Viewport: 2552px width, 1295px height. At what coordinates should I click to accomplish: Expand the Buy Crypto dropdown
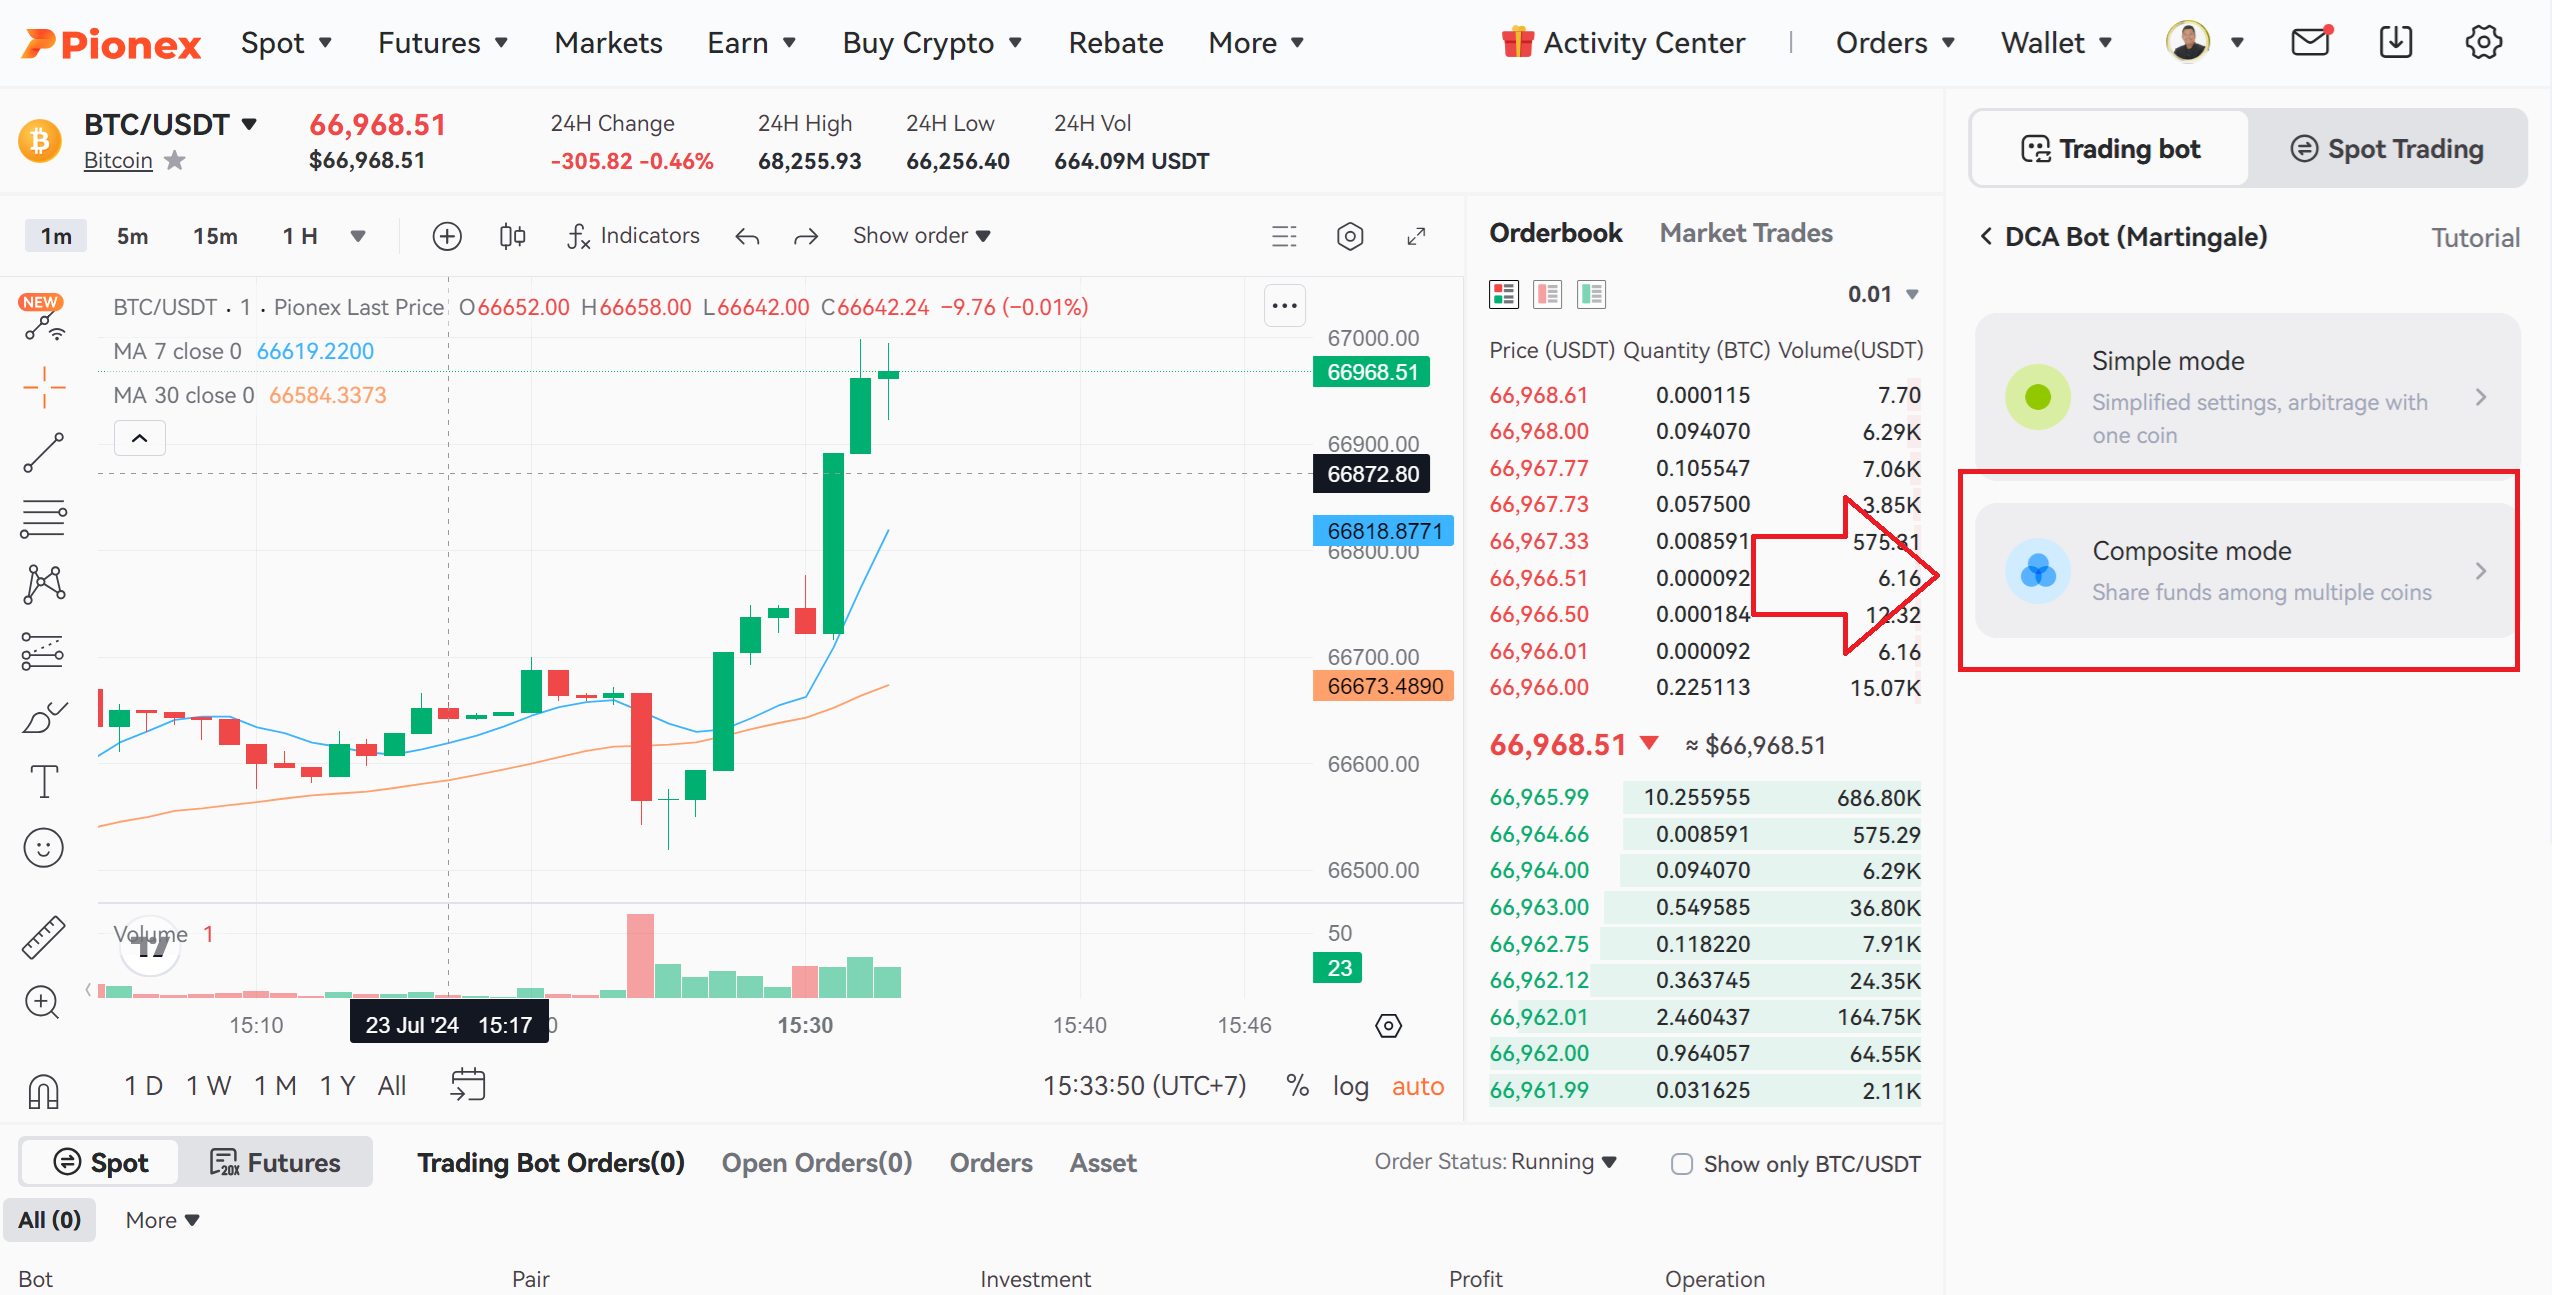[932, 43]
